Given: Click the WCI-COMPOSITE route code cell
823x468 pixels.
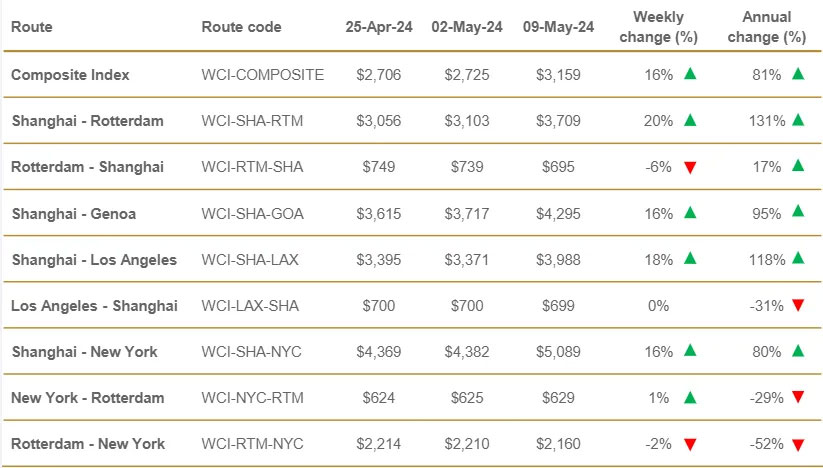Looking at the screenshot, I should coord(263,75).
